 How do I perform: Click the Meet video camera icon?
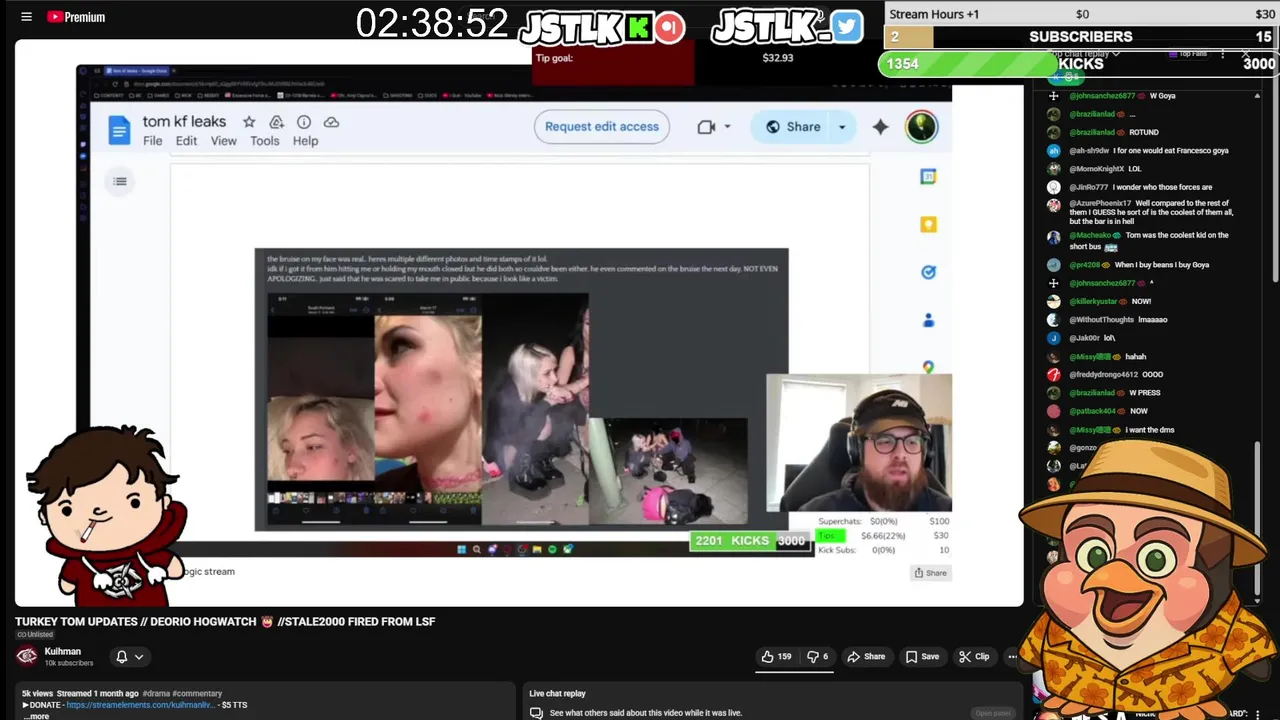click(706, 127)
